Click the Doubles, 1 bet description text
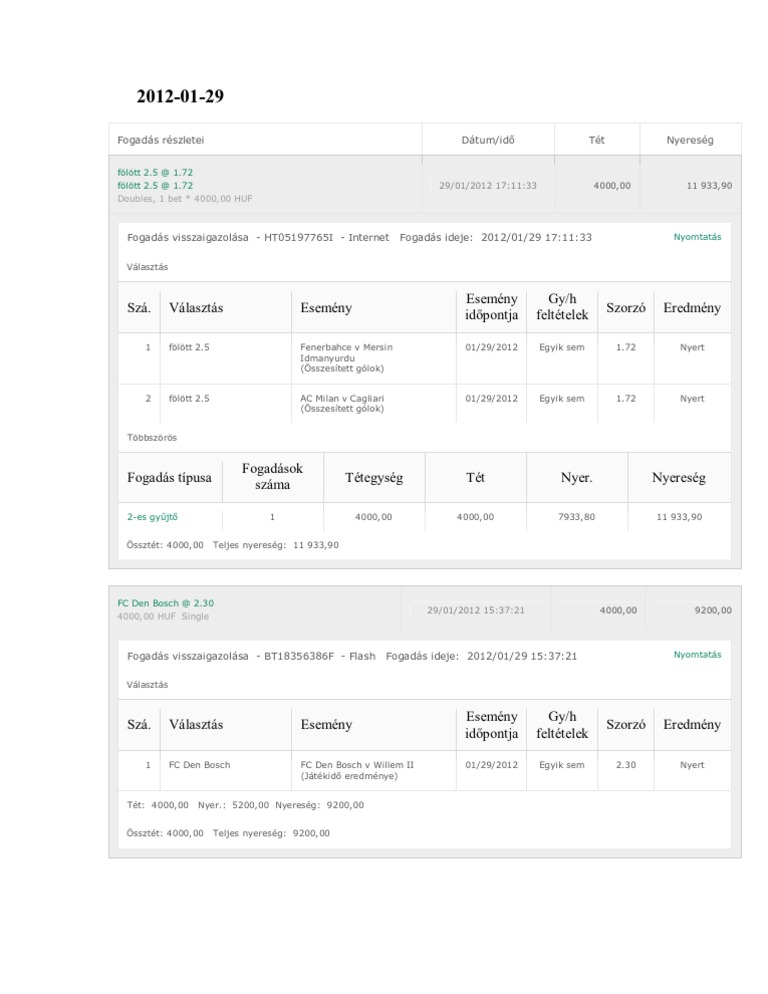Viewport: 768px width, 994px height. point(185,198)
